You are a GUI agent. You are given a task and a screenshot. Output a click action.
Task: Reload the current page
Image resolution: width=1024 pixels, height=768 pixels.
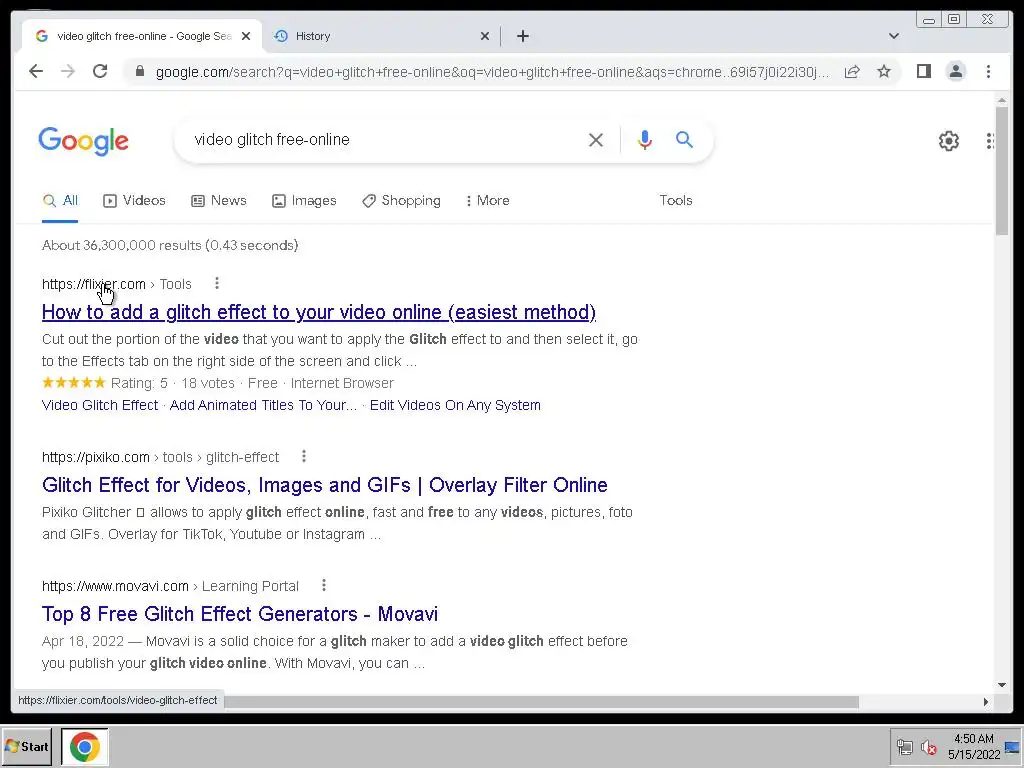[x=100, y=71]
